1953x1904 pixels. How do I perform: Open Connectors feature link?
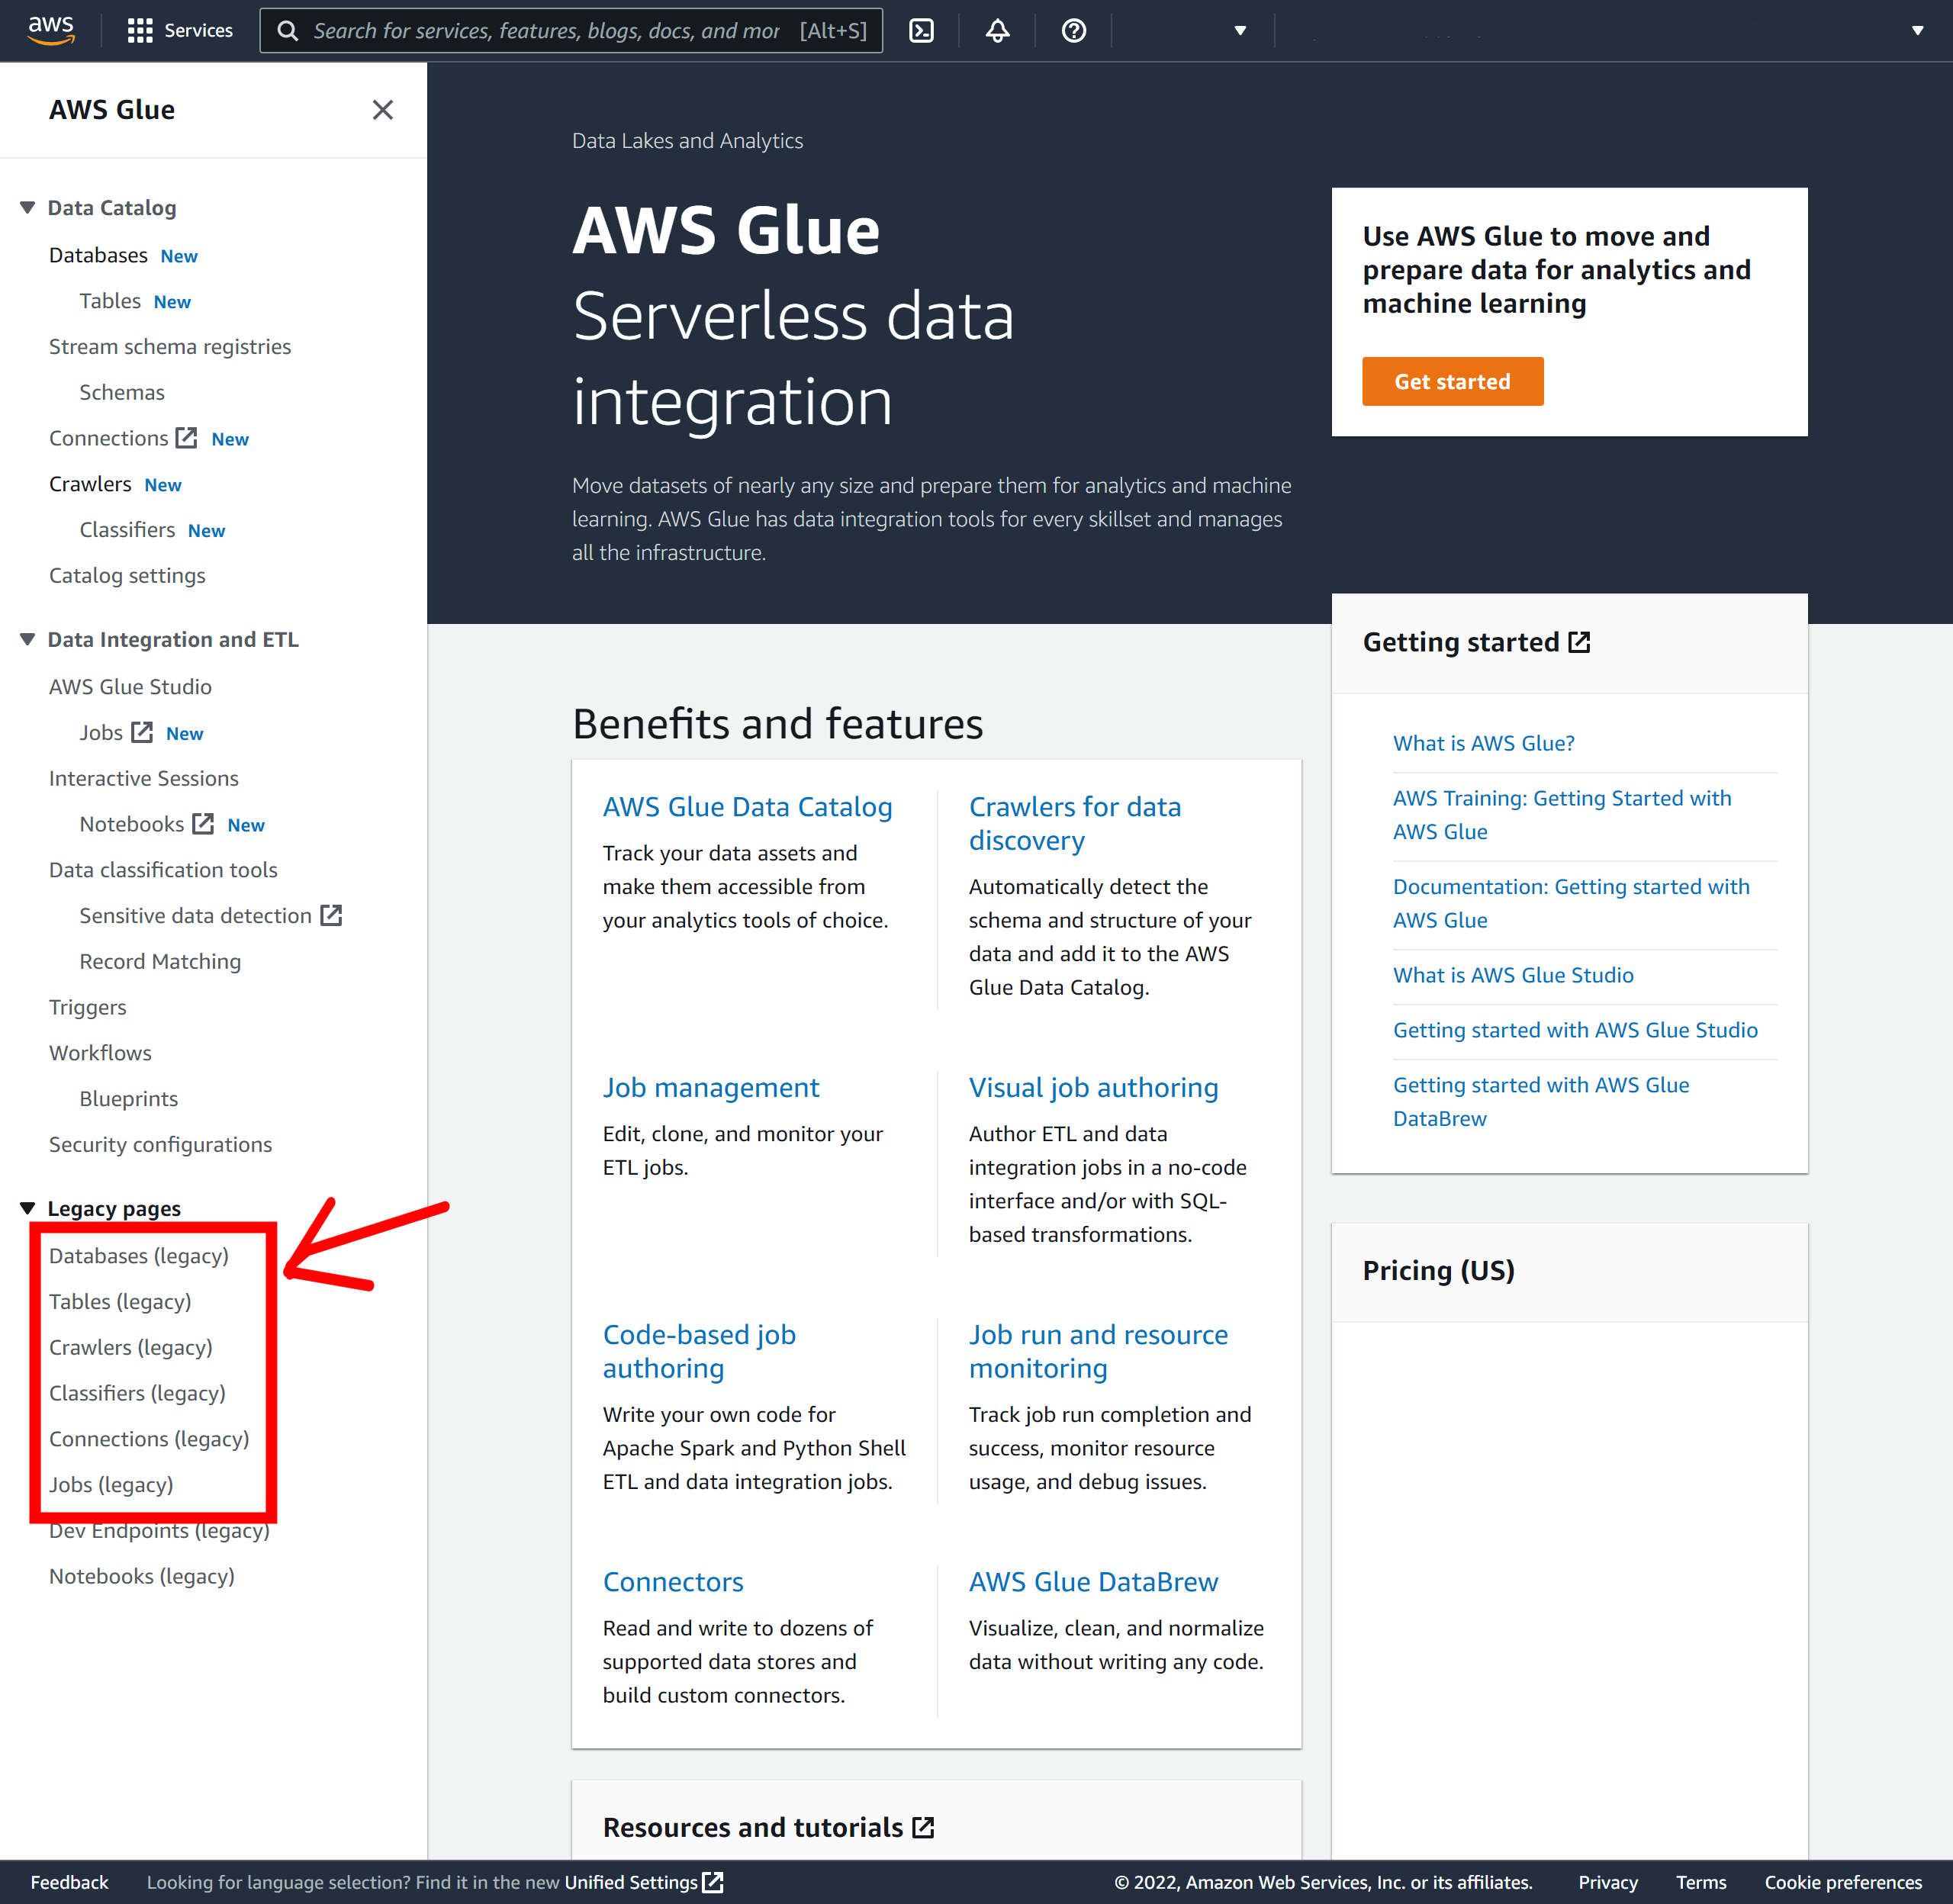pos(673,1583)
